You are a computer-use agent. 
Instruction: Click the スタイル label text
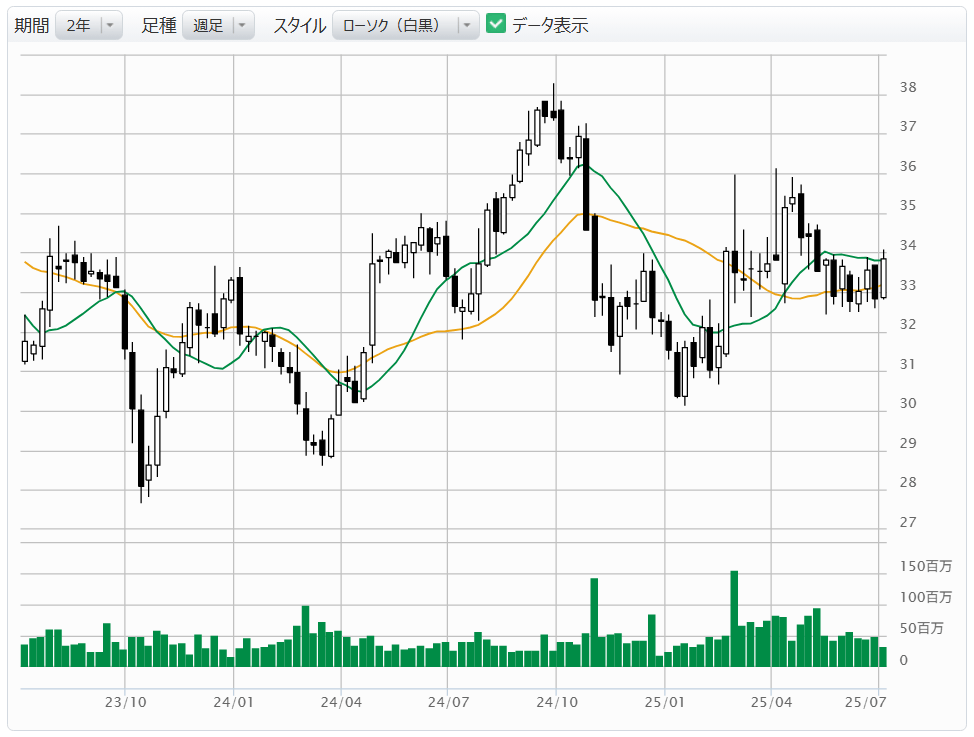click(300, 25)
